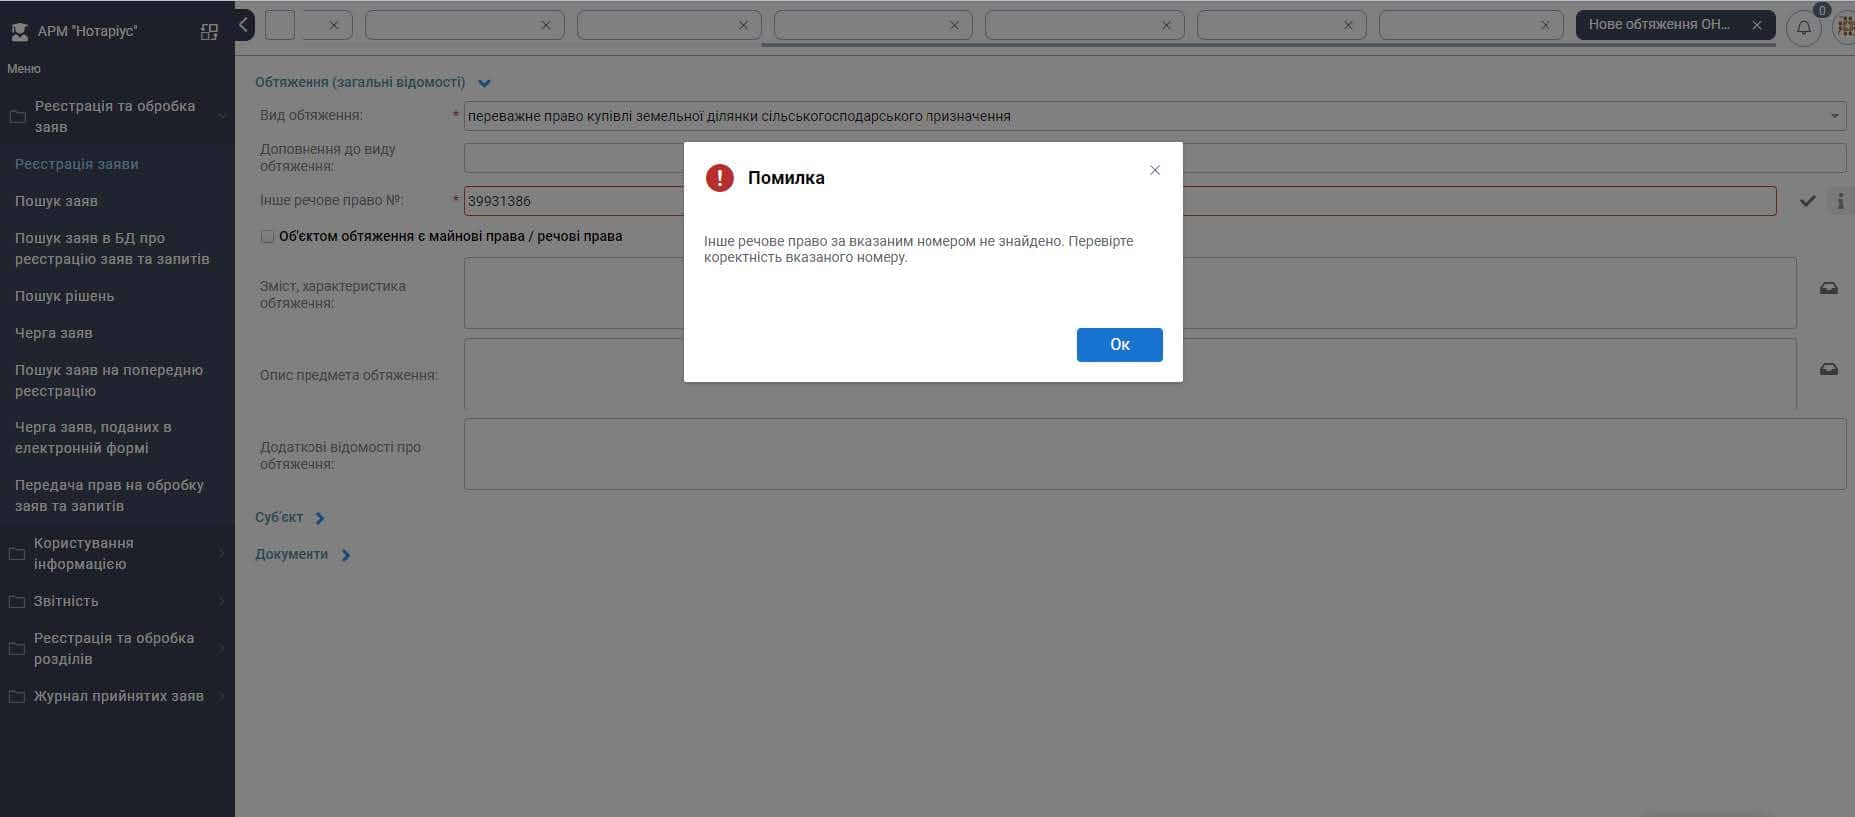Click Ok in the Помилка dialog
Screen dimensions: 1855x817
coord(1119,344)
